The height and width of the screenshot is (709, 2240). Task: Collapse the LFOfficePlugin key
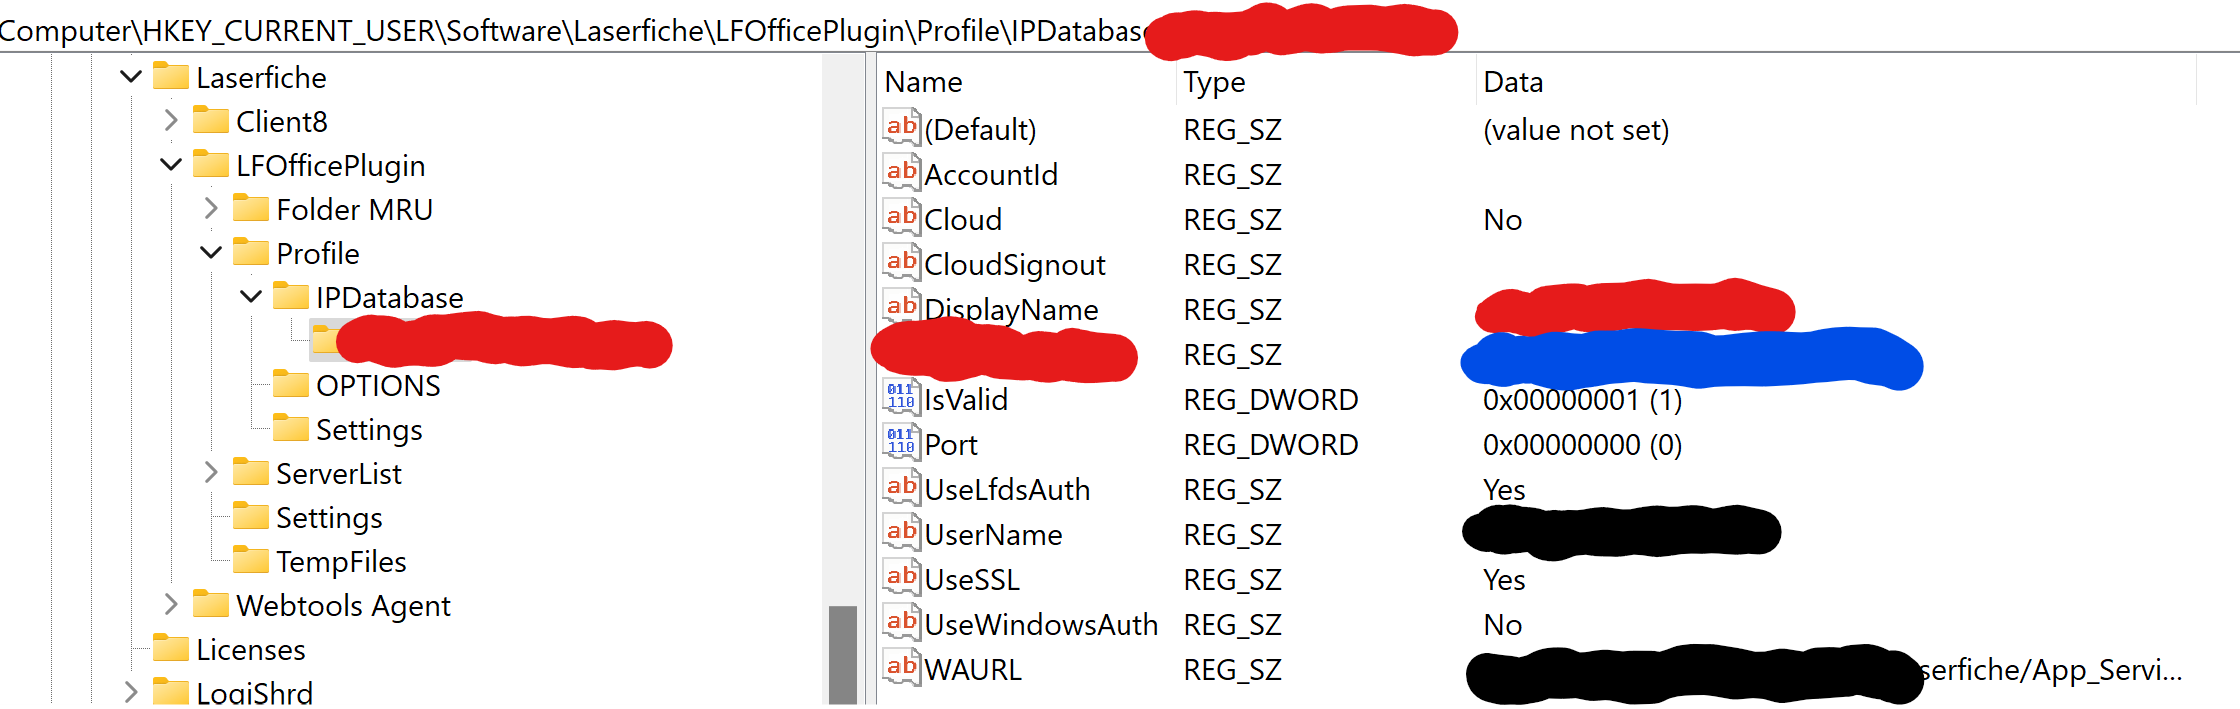click(x=171, y=164)
